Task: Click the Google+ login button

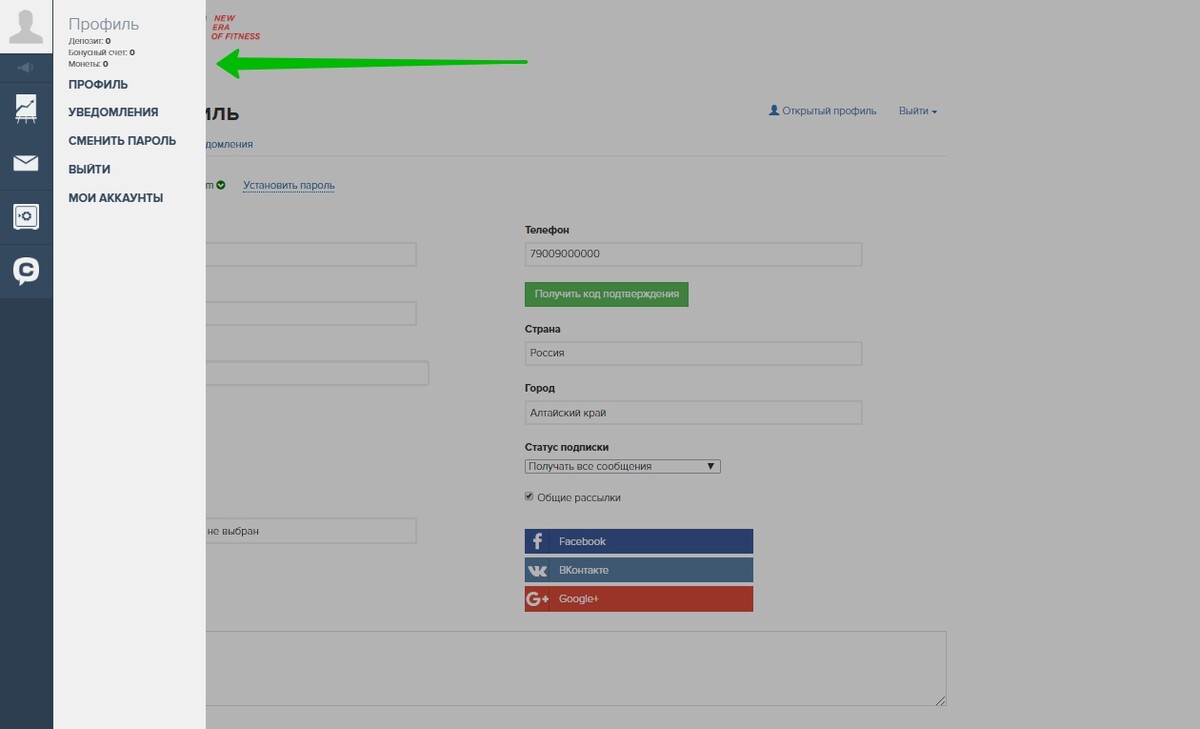Action: click(639, 599)
